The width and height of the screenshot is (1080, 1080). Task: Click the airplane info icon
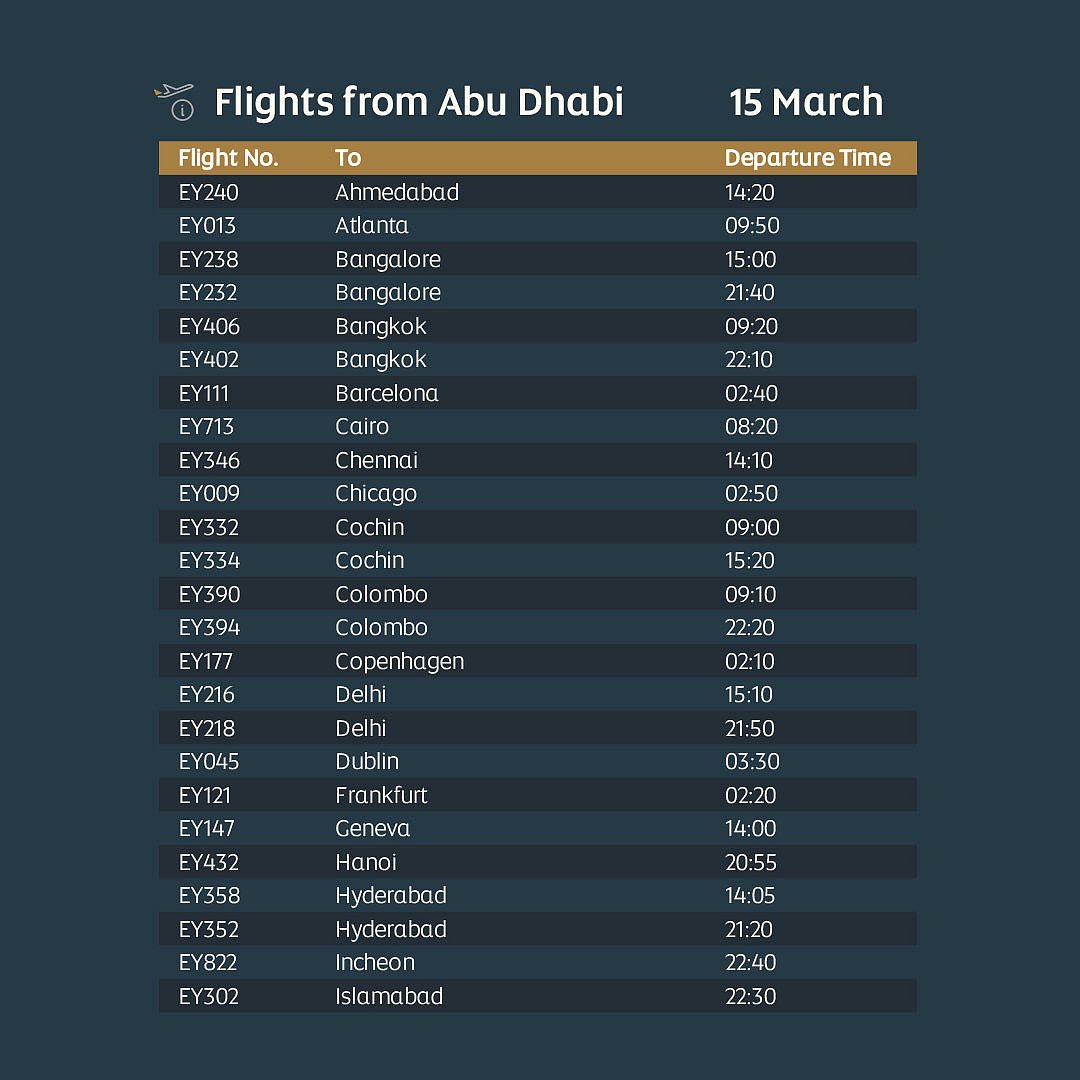pyautogui.click(x=175, y=102)
